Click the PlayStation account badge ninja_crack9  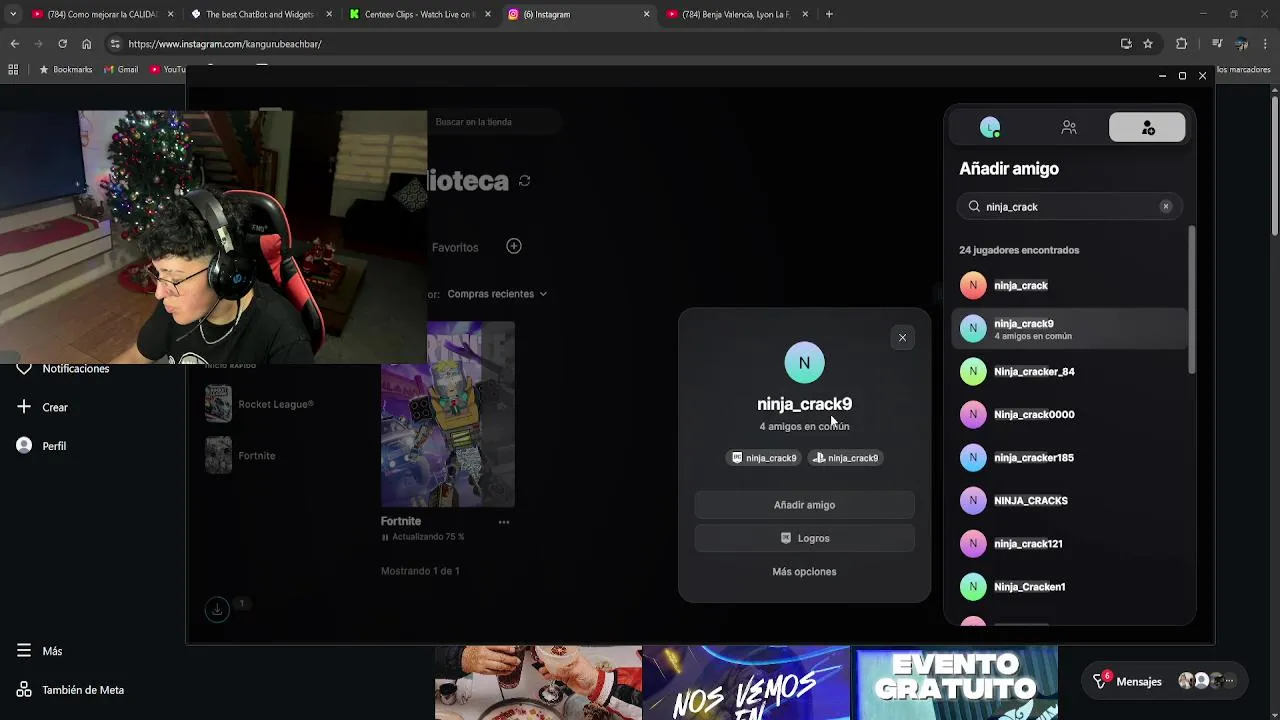(x=846, y=458)
